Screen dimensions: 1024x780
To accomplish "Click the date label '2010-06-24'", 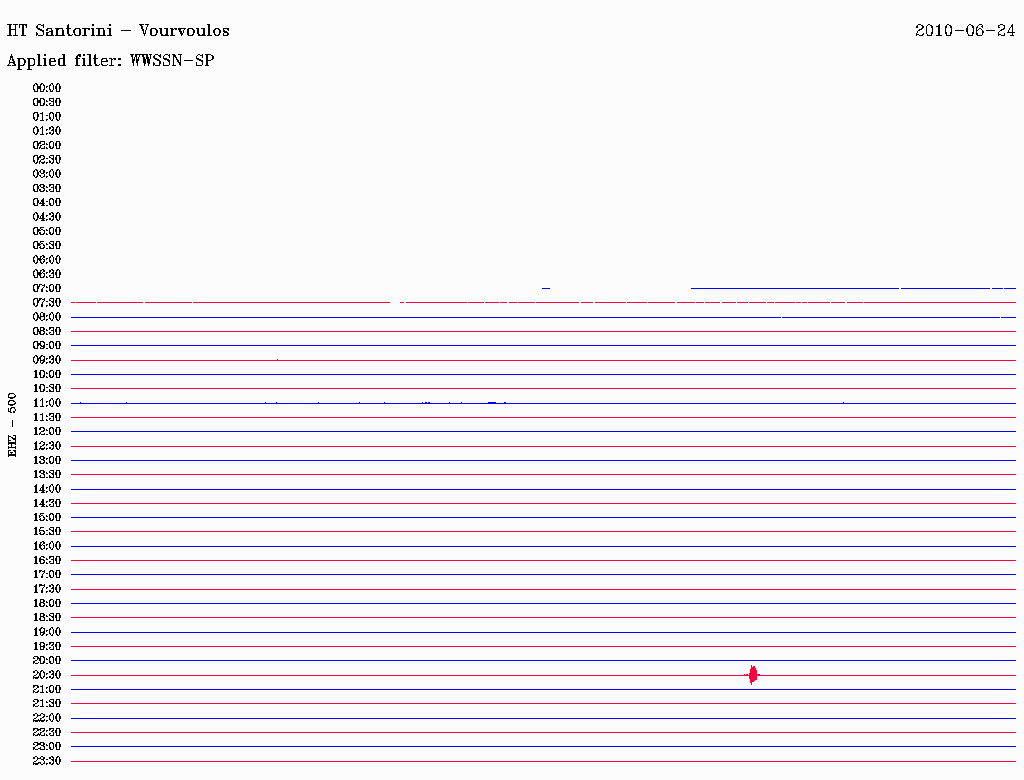I will point(965,31).
